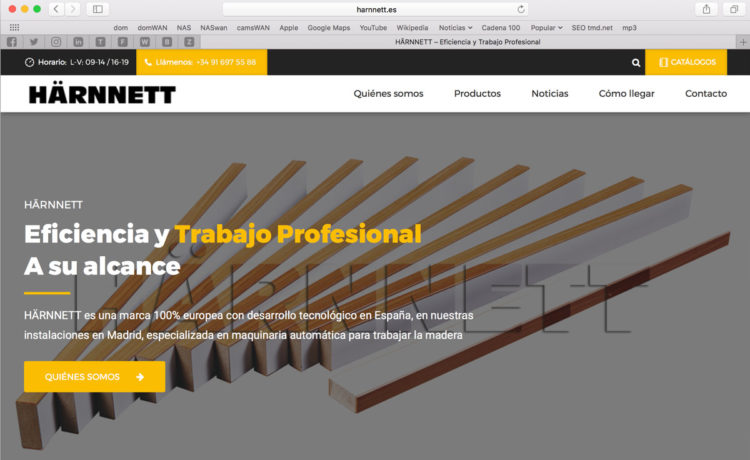Open the SEO tmd.net bookmark
750x460 pixels.
pos(592,28)
